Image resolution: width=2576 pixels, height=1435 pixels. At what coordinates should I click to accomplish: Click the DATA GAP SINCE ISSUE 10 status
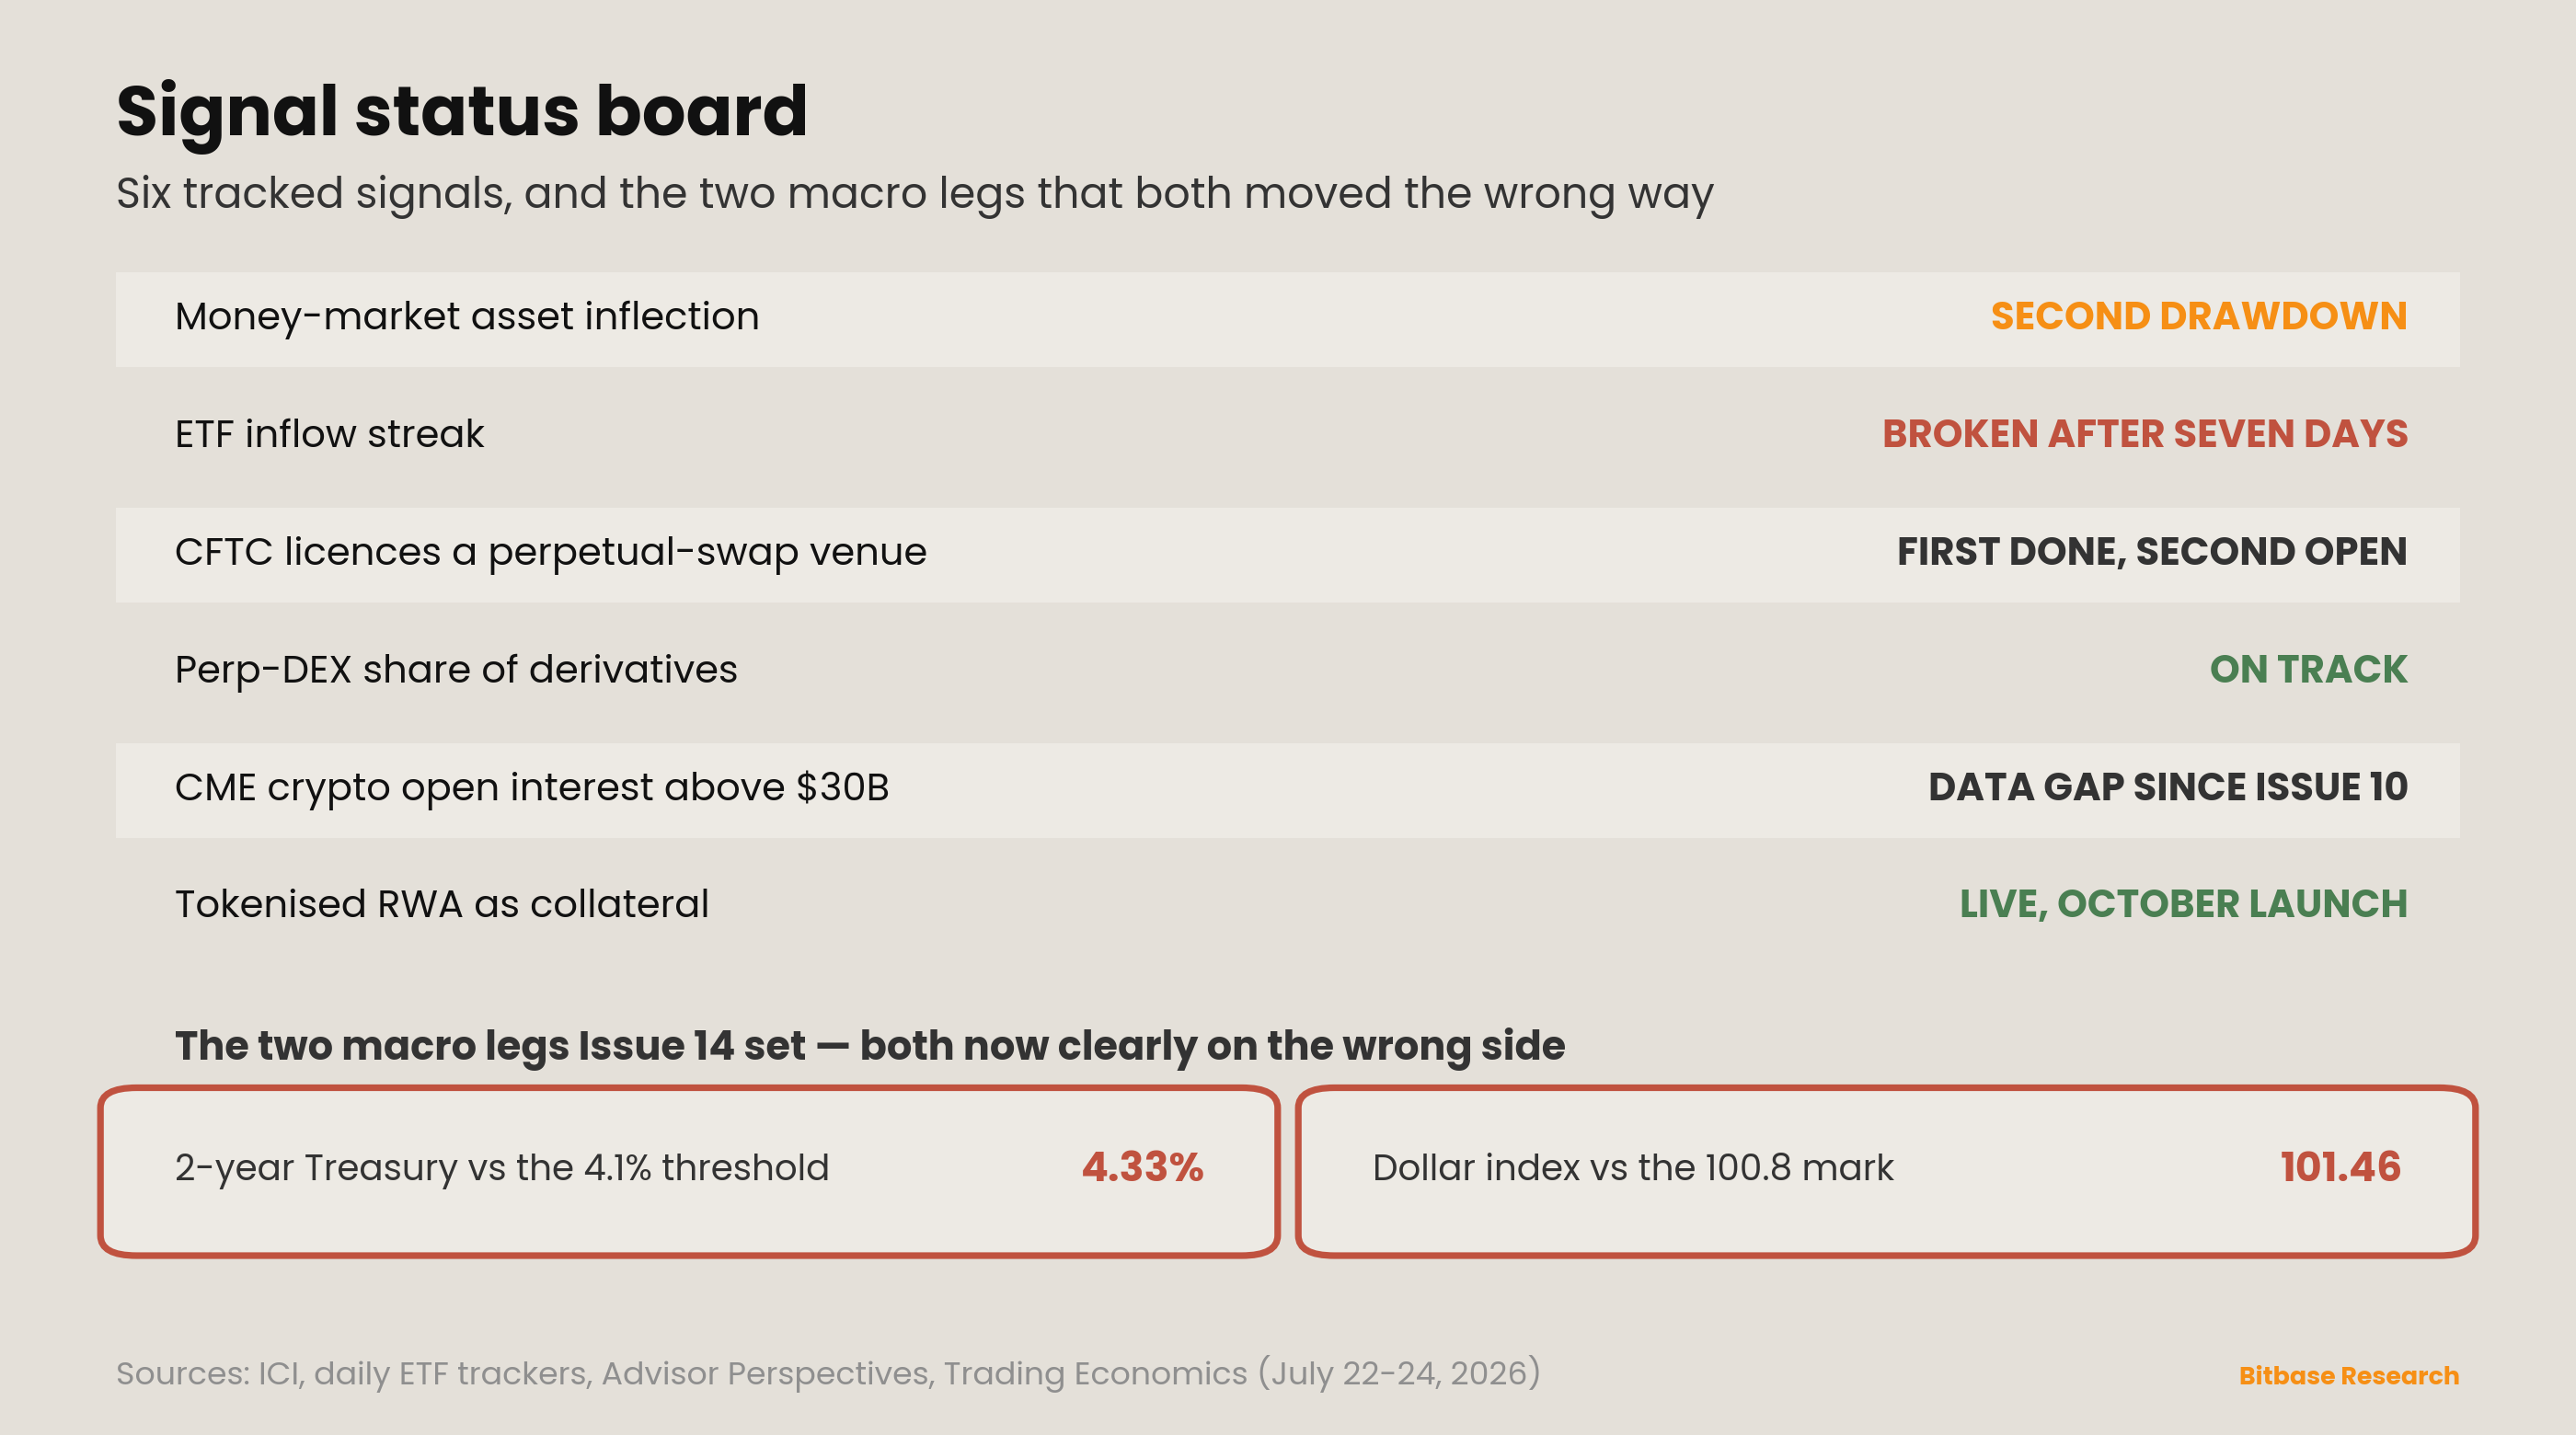[x=2167, y=787]
